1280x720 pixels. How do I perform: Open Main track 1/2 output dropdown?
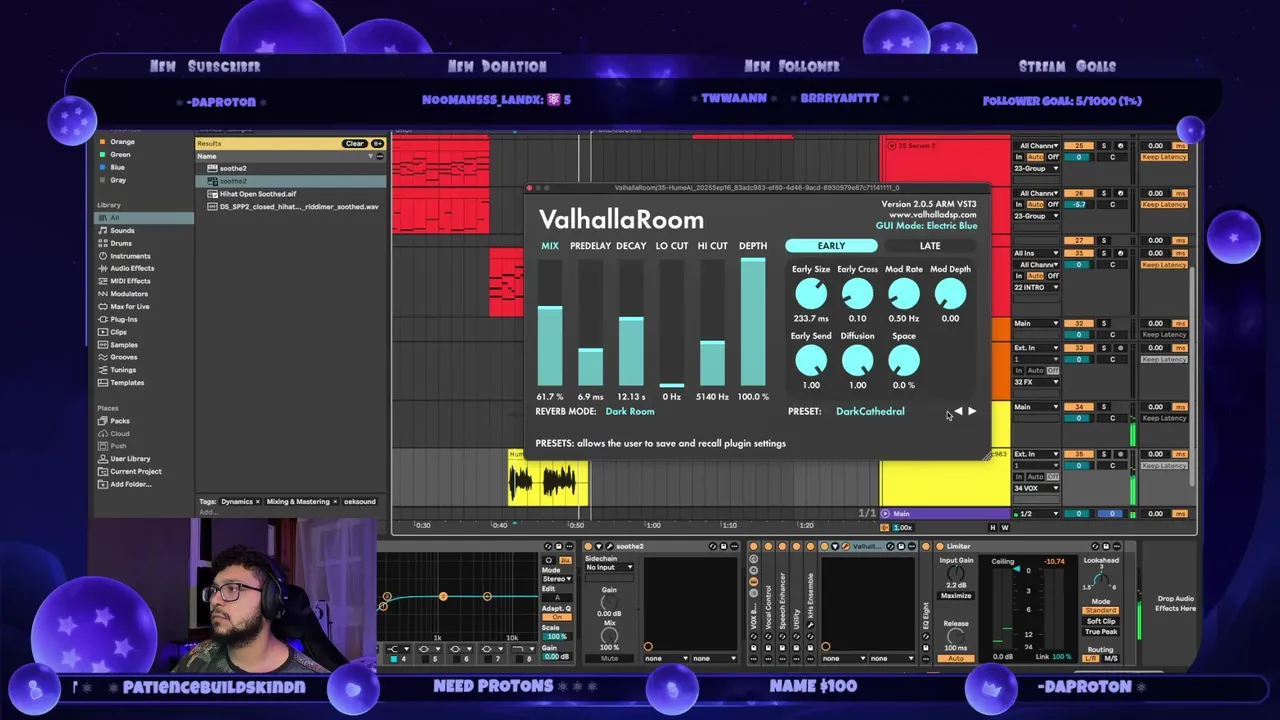[1037, 513]
